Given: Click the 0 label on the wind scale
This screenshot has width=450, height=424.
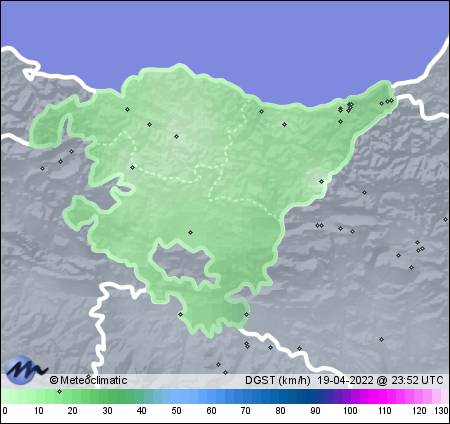Looking at the screenshot, I should (5, 411).
